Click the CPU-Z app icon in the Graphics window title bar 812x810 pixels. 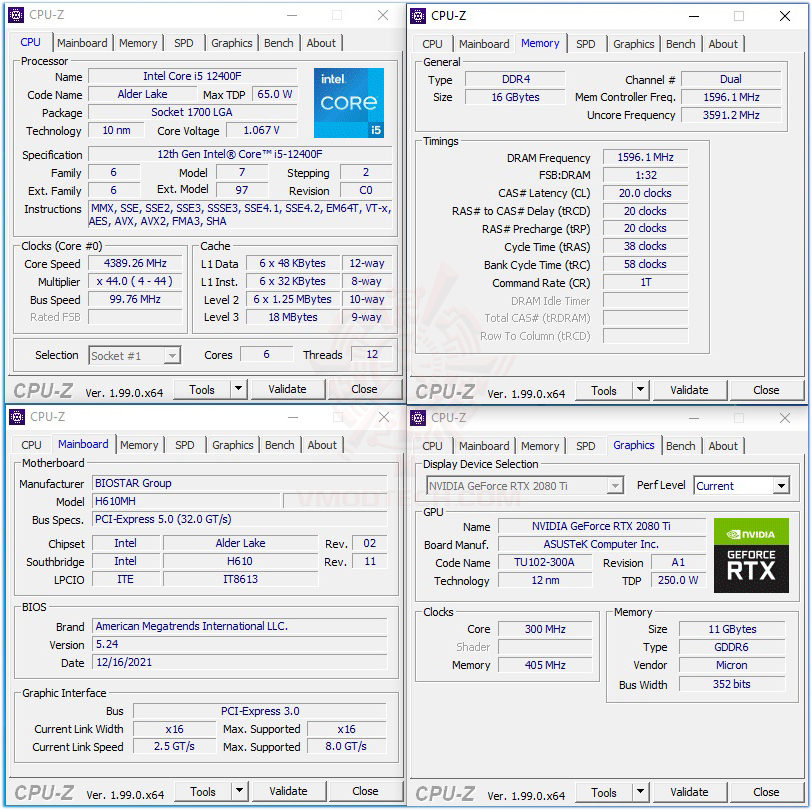418,418
